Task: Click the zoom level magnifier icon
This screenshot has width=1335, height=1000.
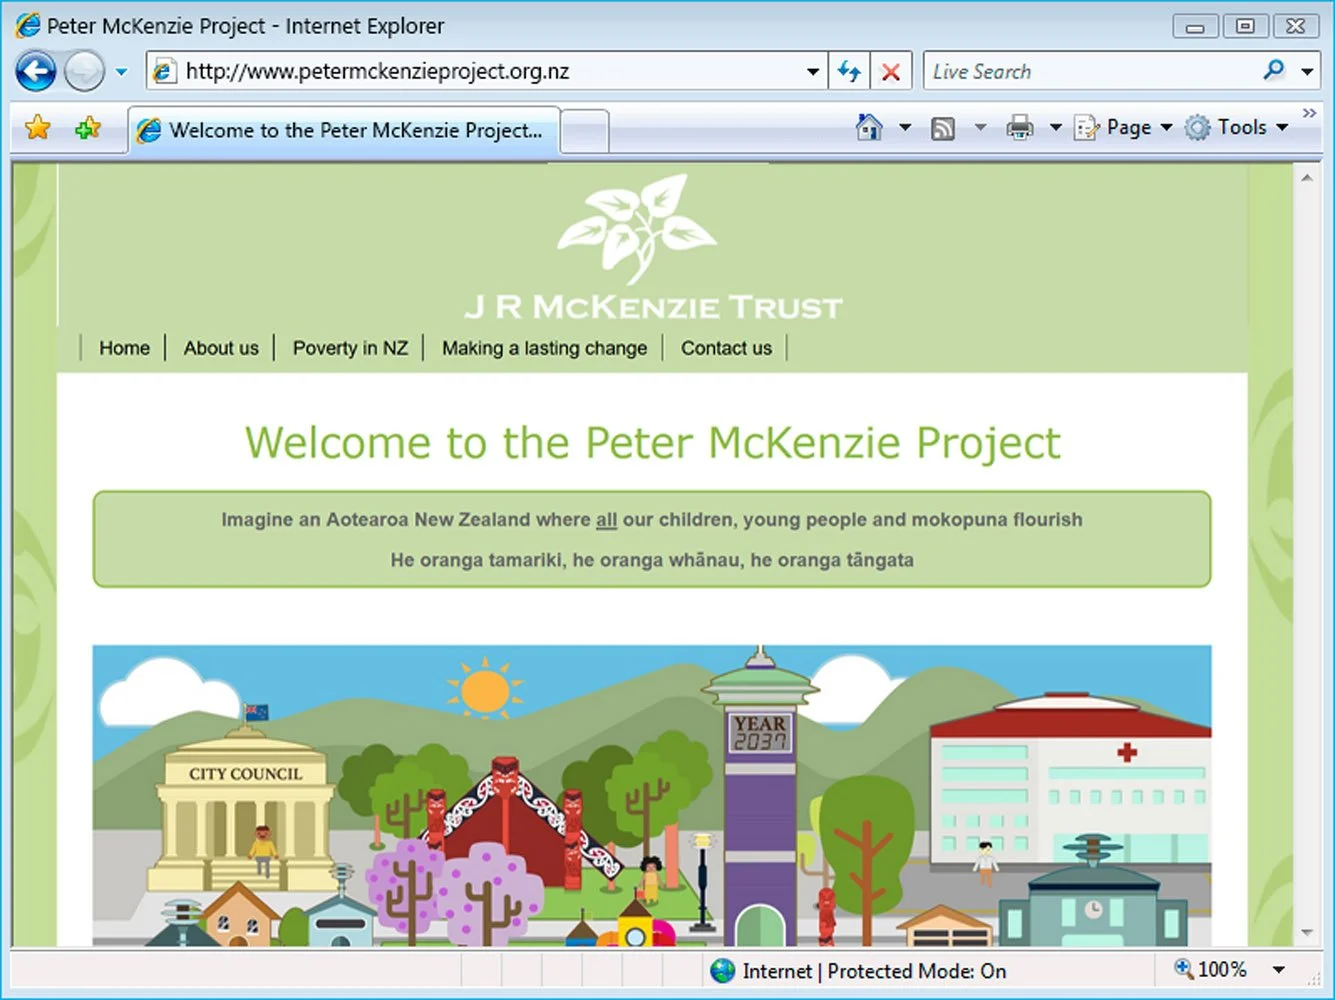Action: tap(1183, 969)
